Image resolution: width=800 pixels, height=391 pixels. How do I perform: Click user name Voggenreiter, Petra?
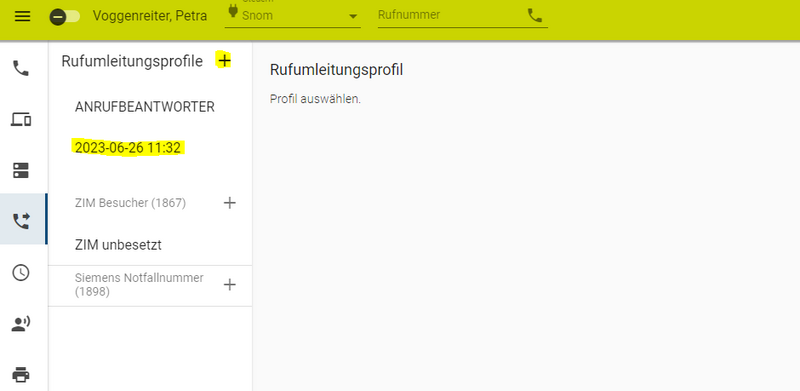pos(150,16)
